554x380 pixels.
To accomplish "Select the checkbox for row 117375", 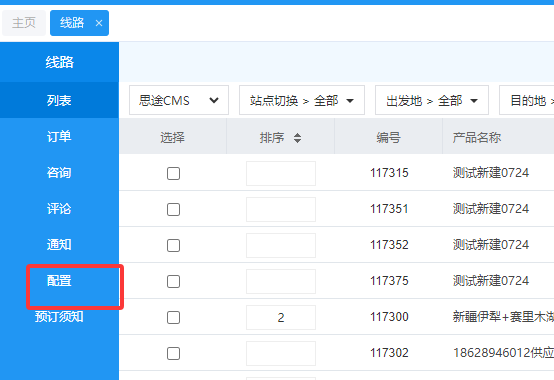I will click(x=173, y=281).
